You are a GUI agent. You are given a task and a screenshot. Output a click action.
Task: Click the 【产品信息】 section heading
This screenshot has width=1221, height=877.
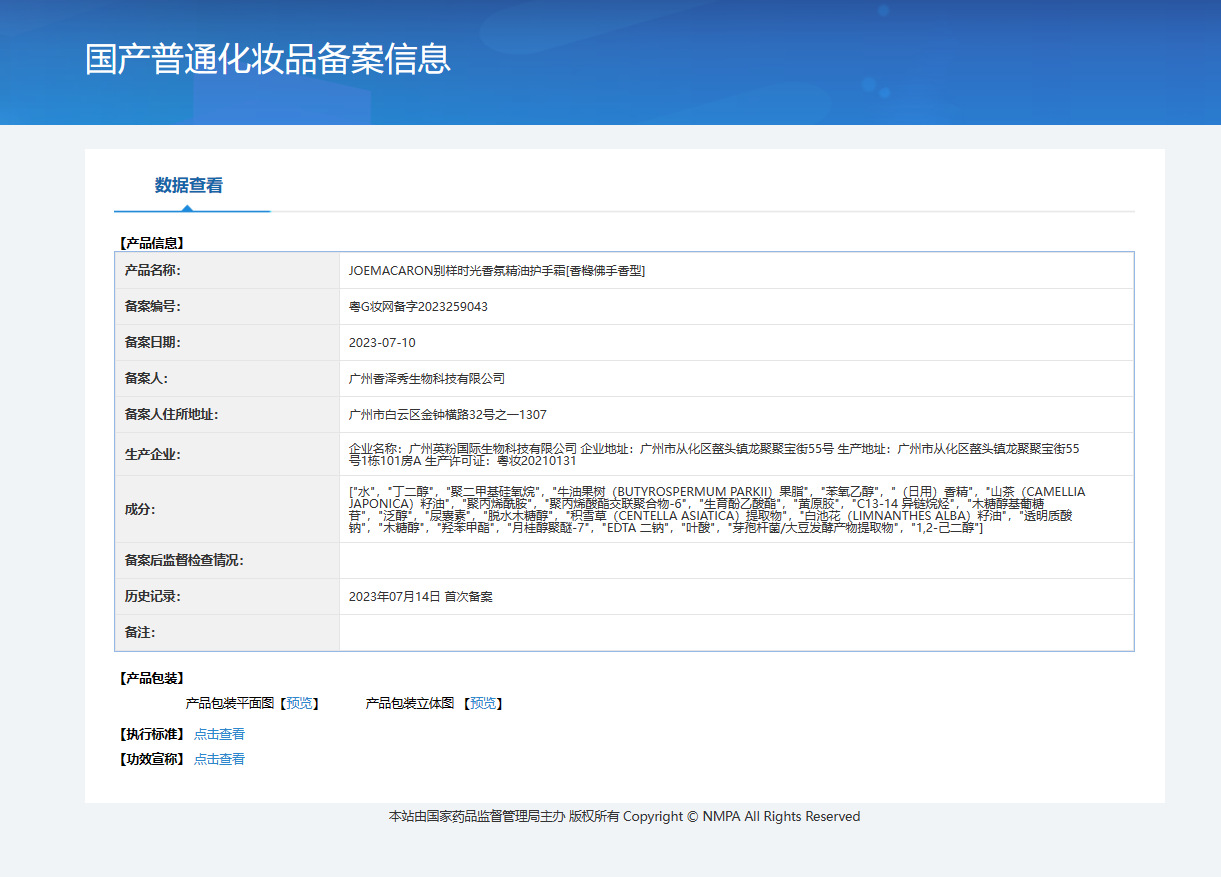152,242
